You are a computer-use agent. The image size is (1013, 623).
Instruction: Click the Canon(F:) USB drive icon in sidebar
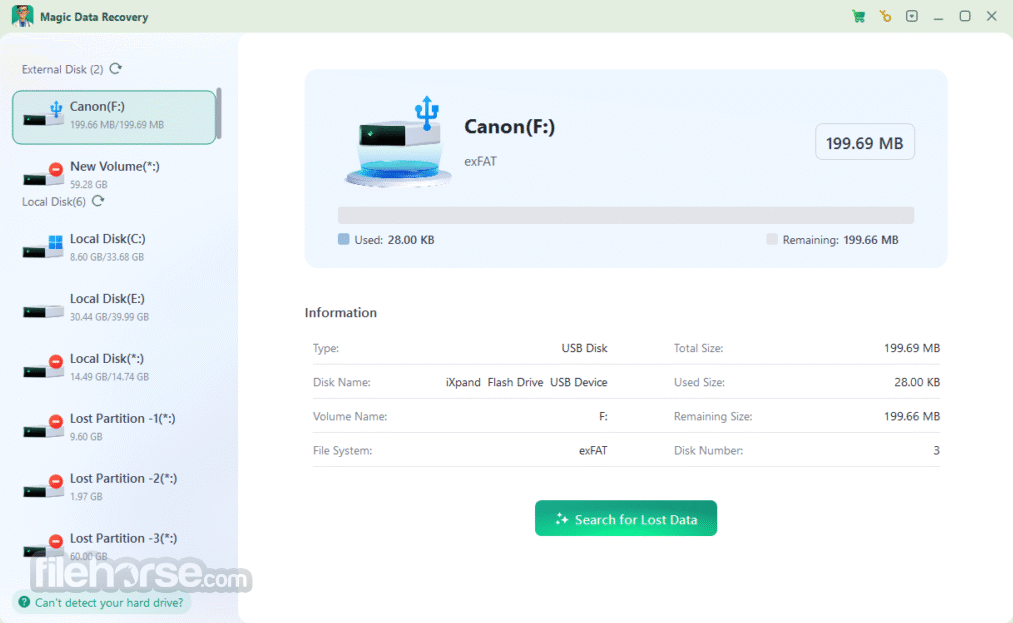tap(43, 115)
